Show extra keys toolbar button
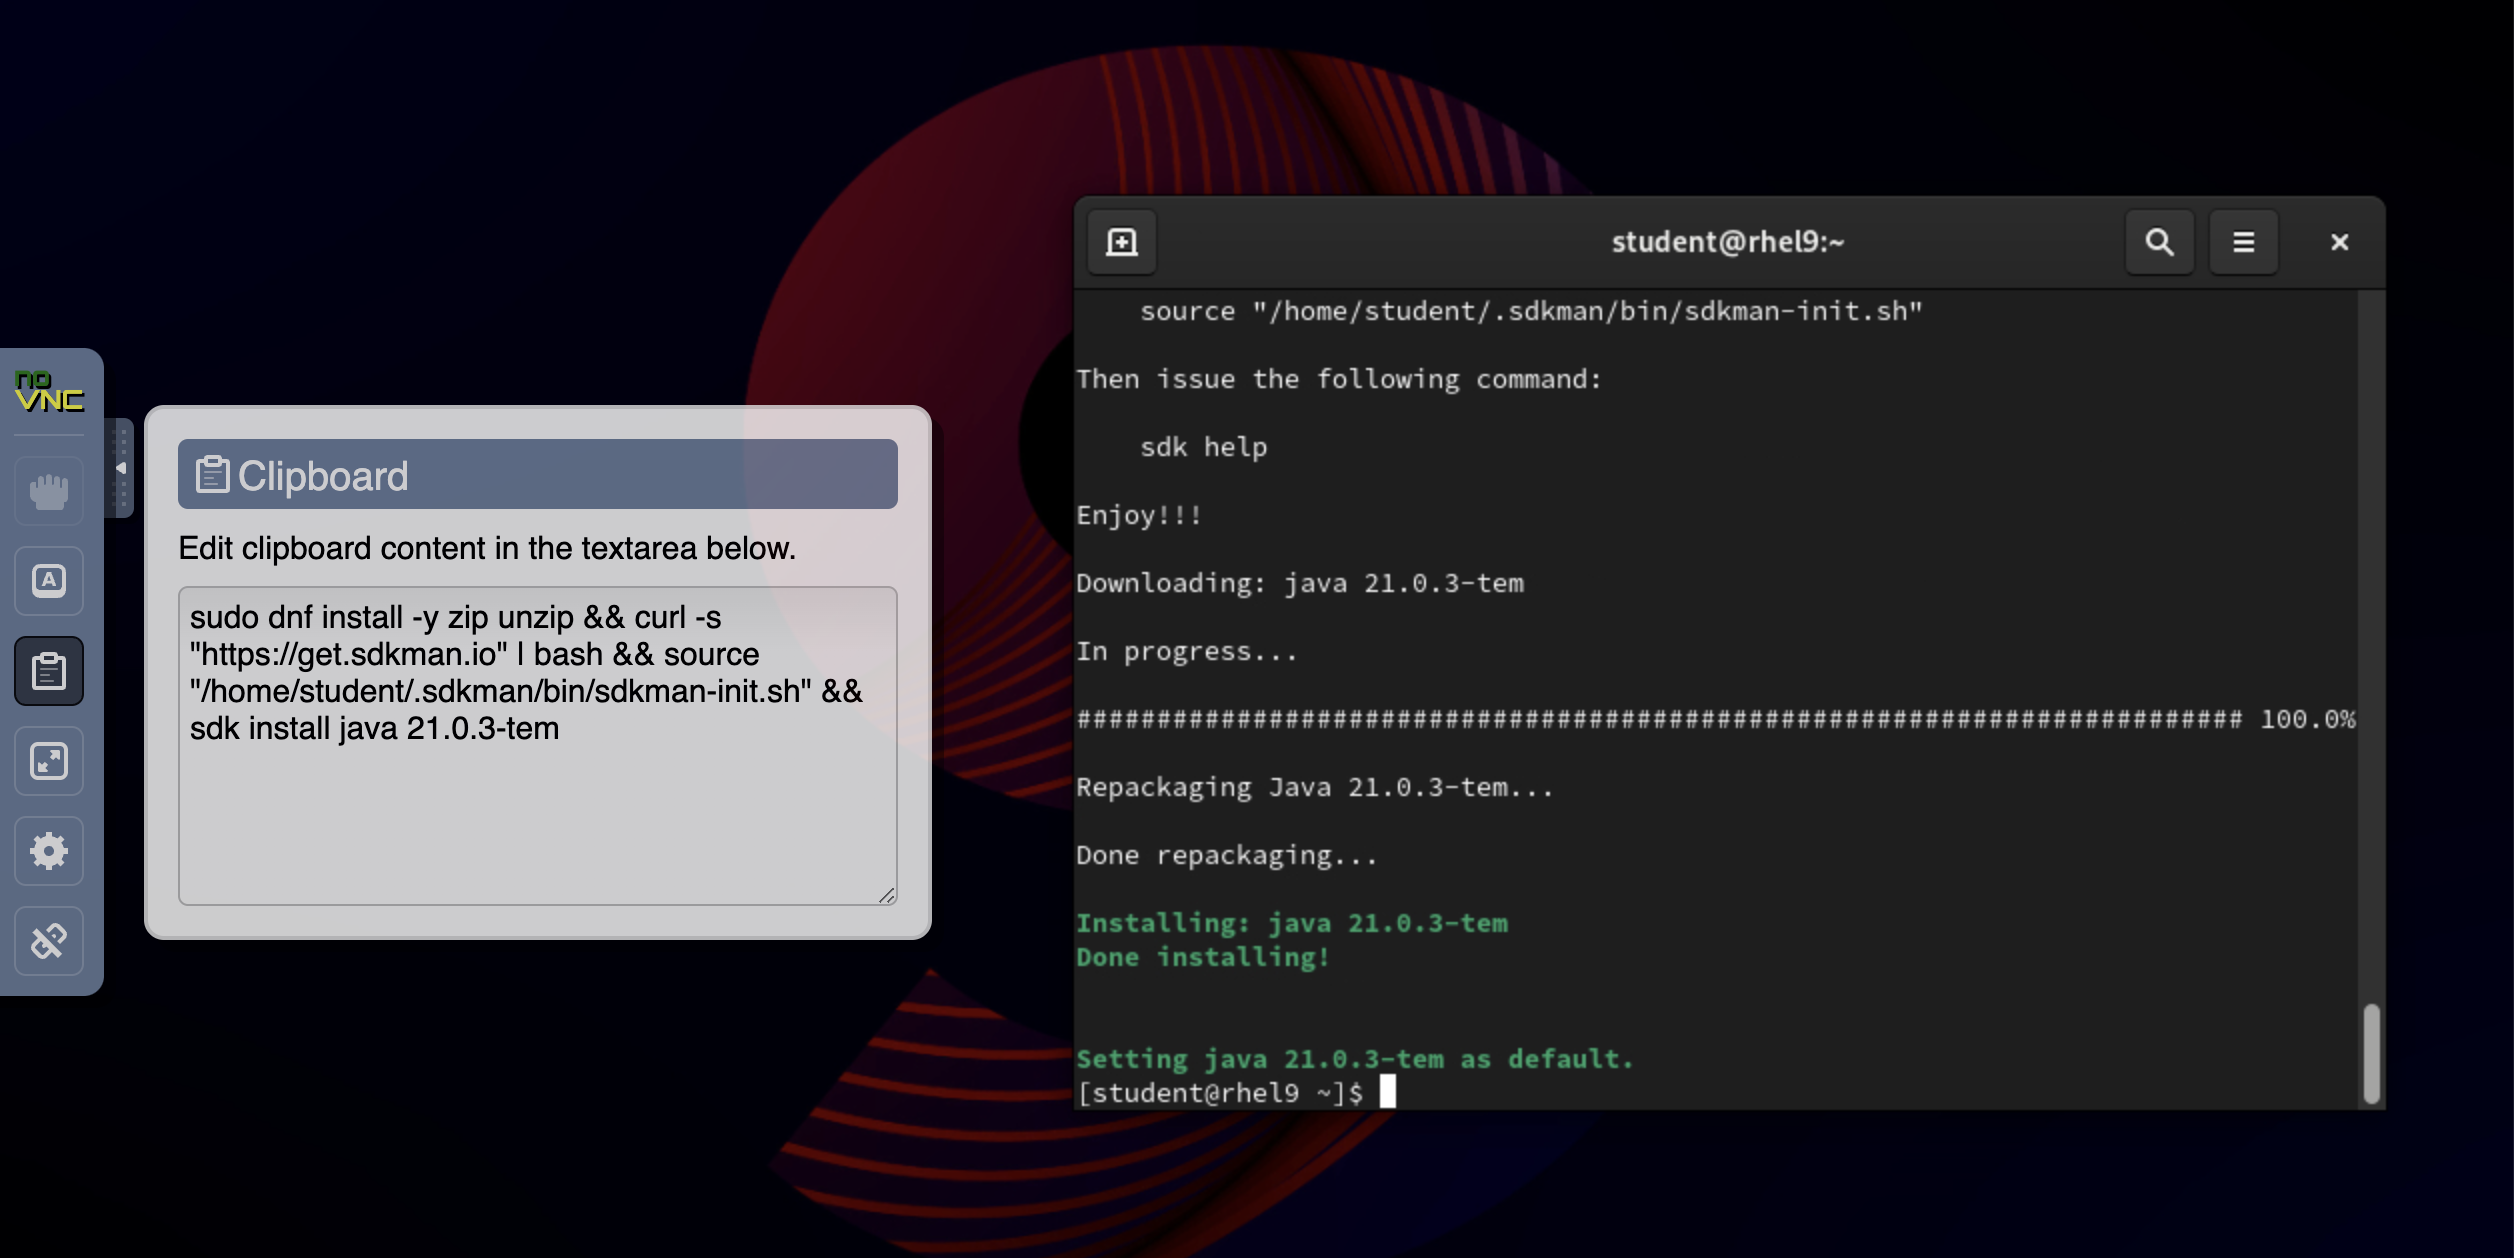This screenshot has height=1258, width=2514. point(49,581)
